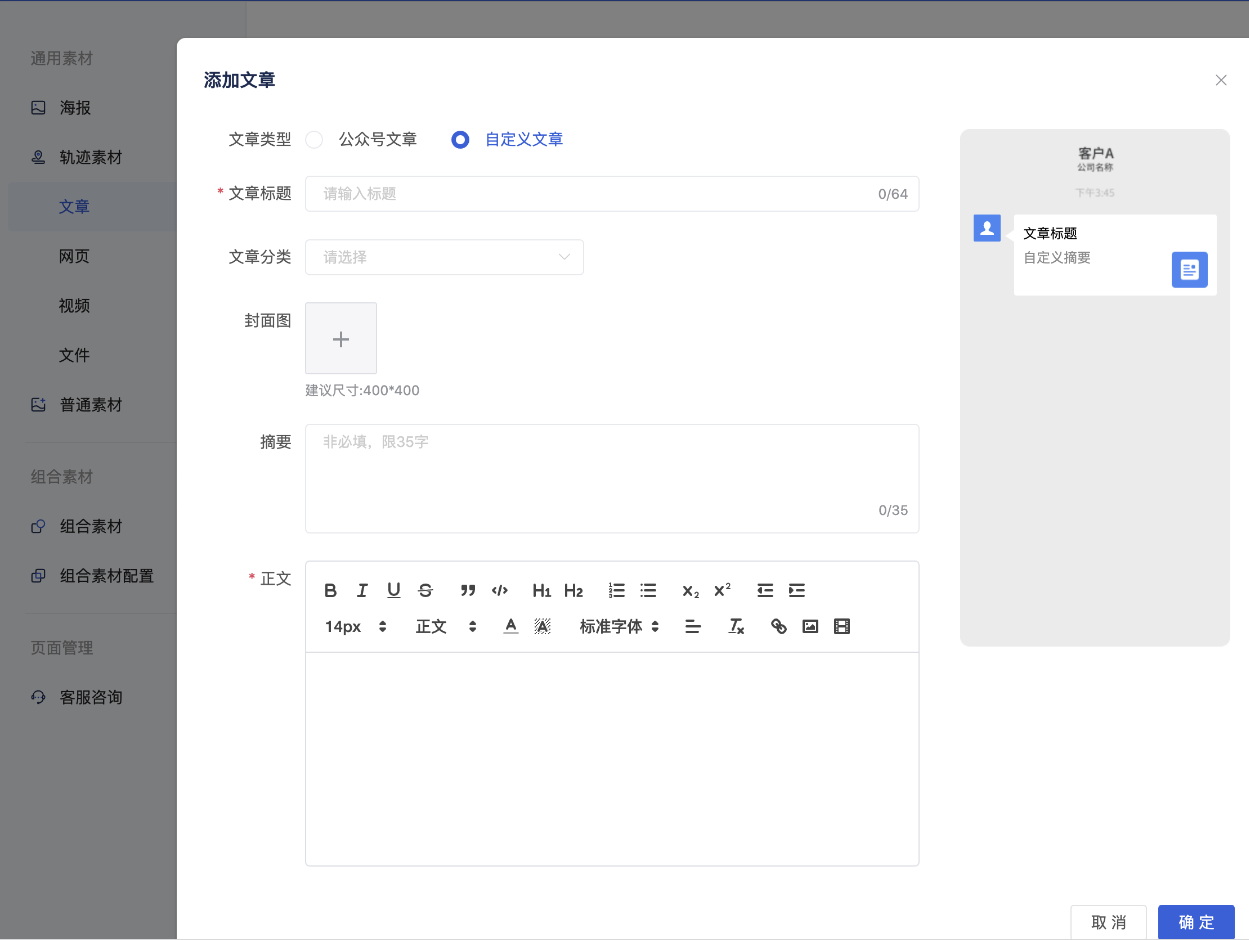
Task: Toggle italic formatting in editor
Action: tap(362, 590)
